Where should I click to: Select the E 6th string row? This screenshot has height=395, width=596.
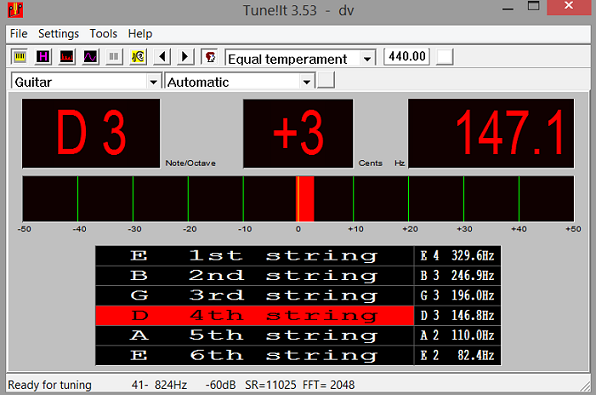(254, 355)
